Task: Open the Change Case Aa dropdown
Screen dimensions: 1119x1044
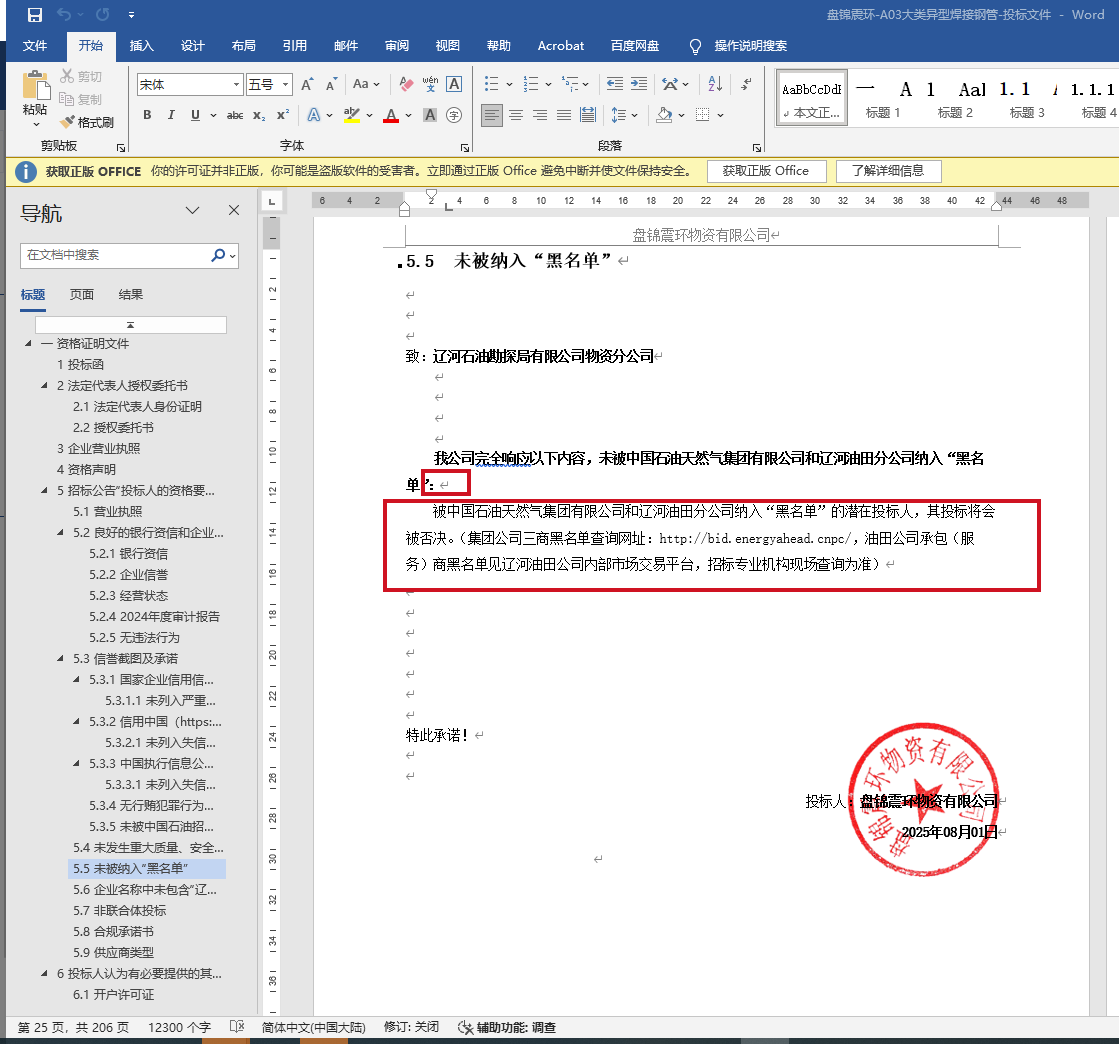Action: coord(366,84)
